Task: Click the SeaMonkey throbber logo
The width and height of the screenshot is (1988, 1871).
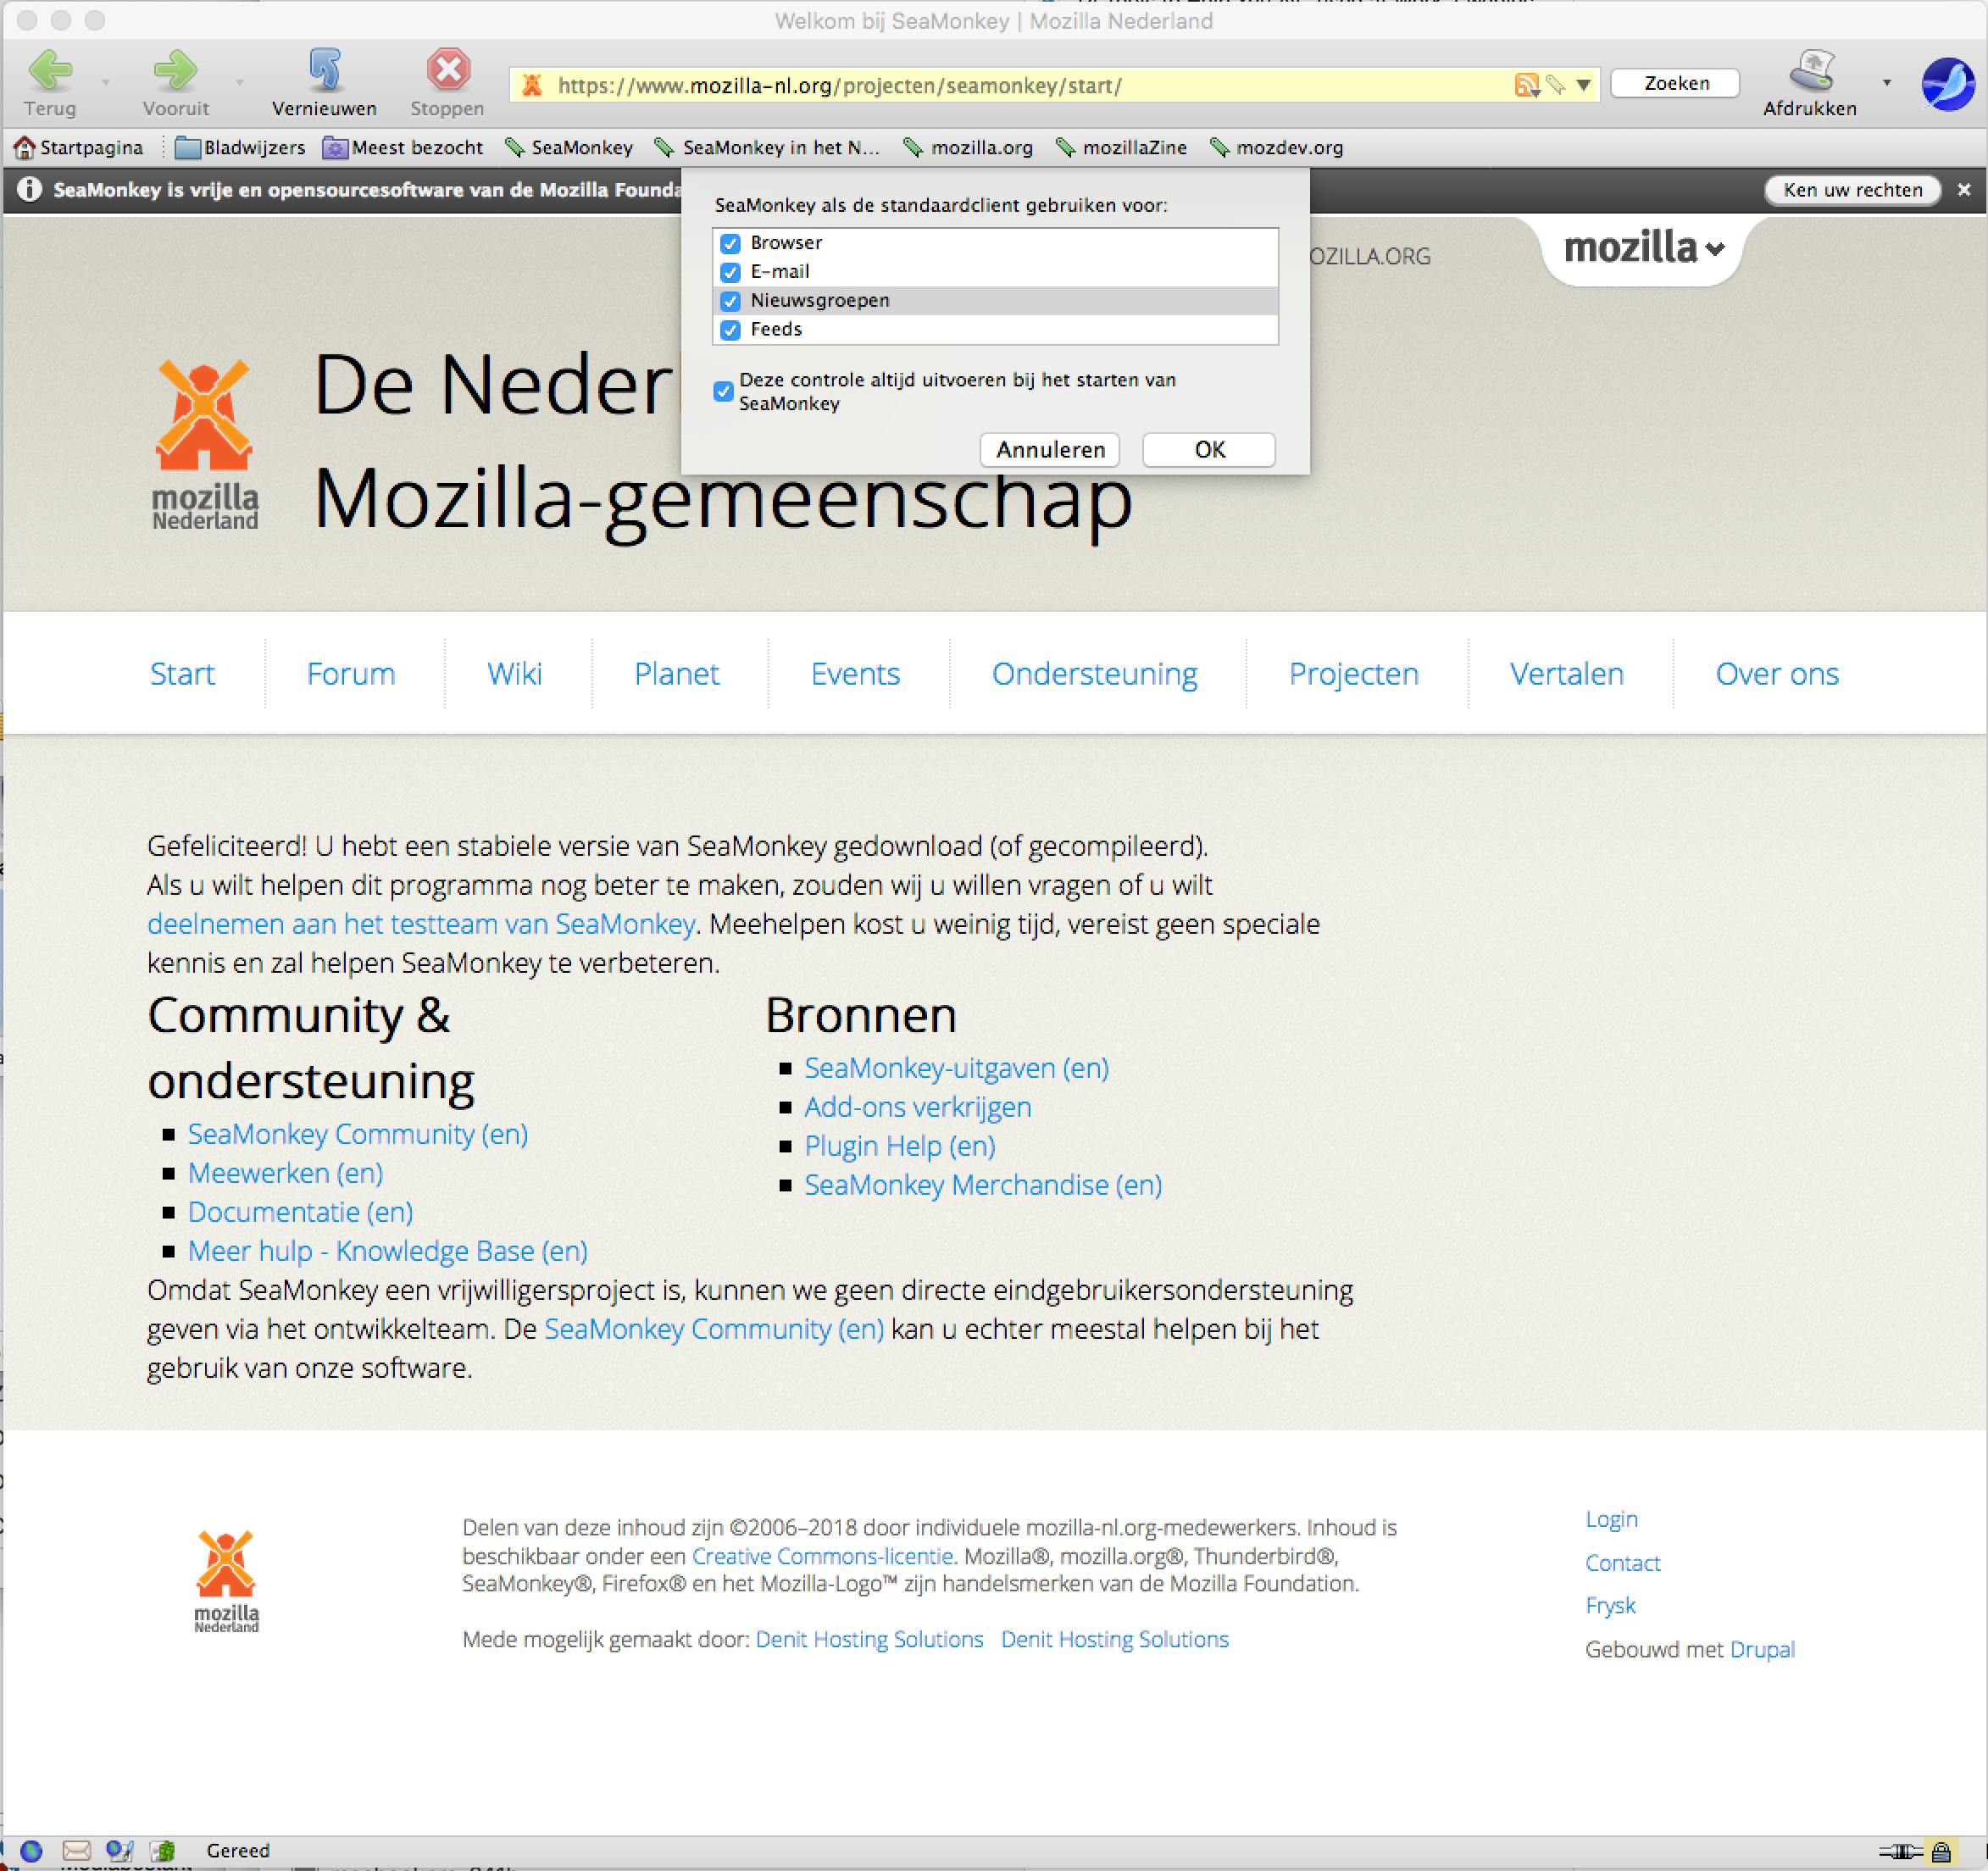Action: point(1946,83)
